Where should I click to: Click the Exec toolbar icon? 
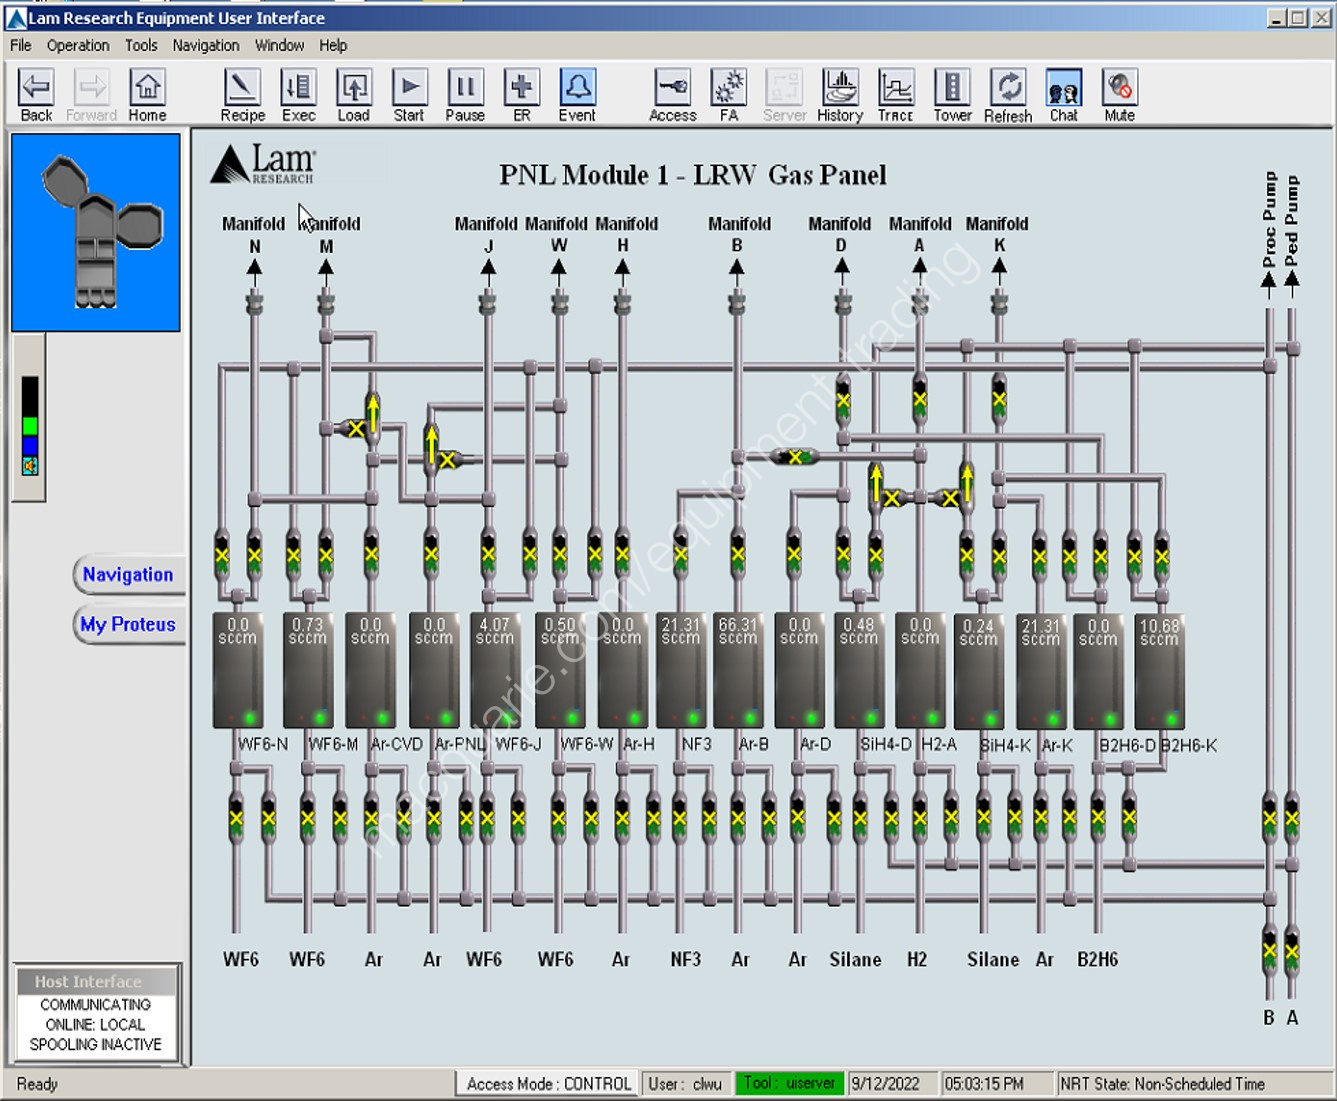pyautogui.click(x=298, y=95)
